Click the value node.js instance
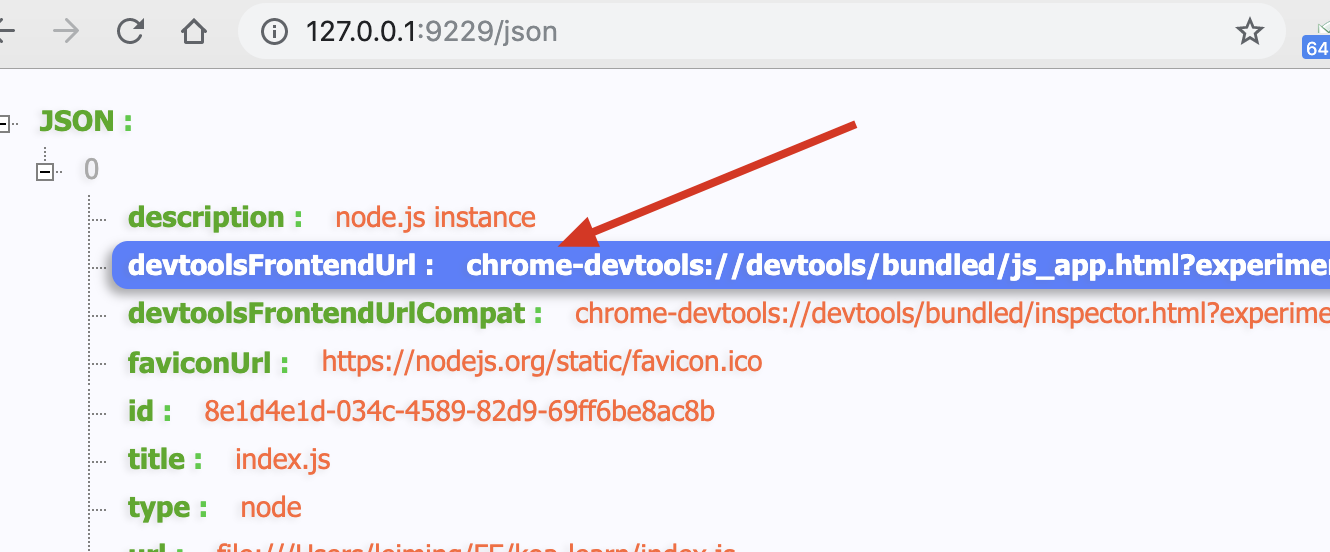This screenshot has width=1330, height=552. pyautogui.click(x=435, y=217)
